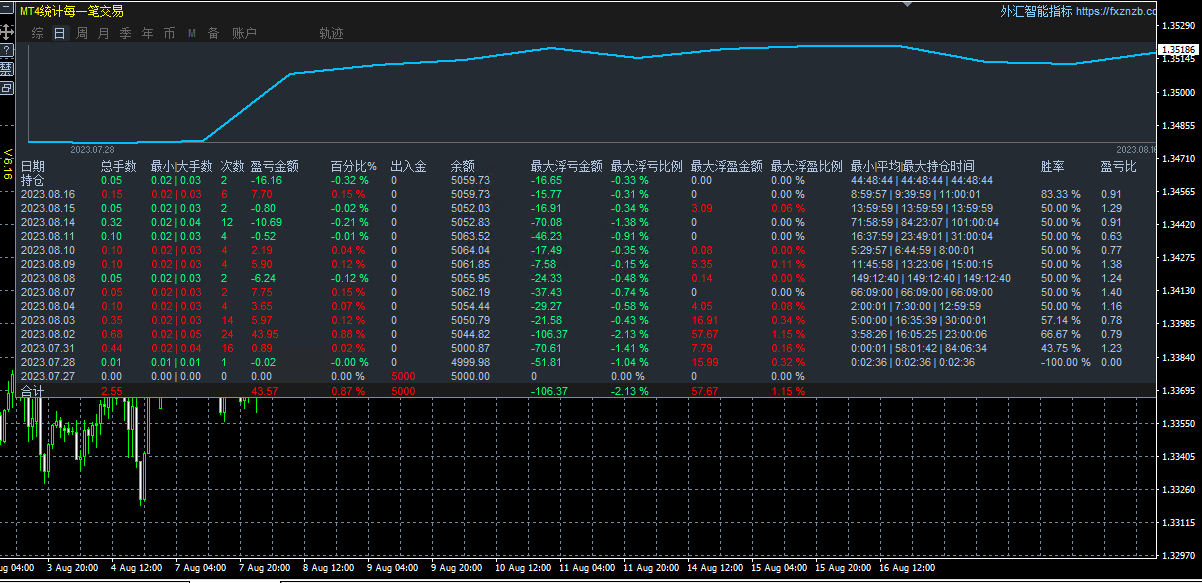Select the 周 weekly statistics tab
This screenshot has height=583, width=1202.
click(x=81, y=33)
